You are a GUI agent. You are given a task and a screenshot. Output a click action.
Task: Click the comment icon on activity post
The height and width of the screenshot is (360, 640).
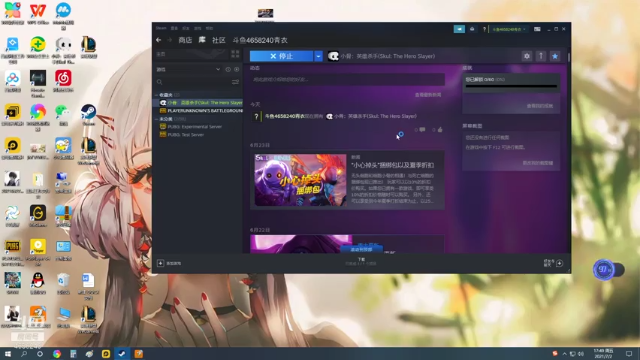point(422,130)
